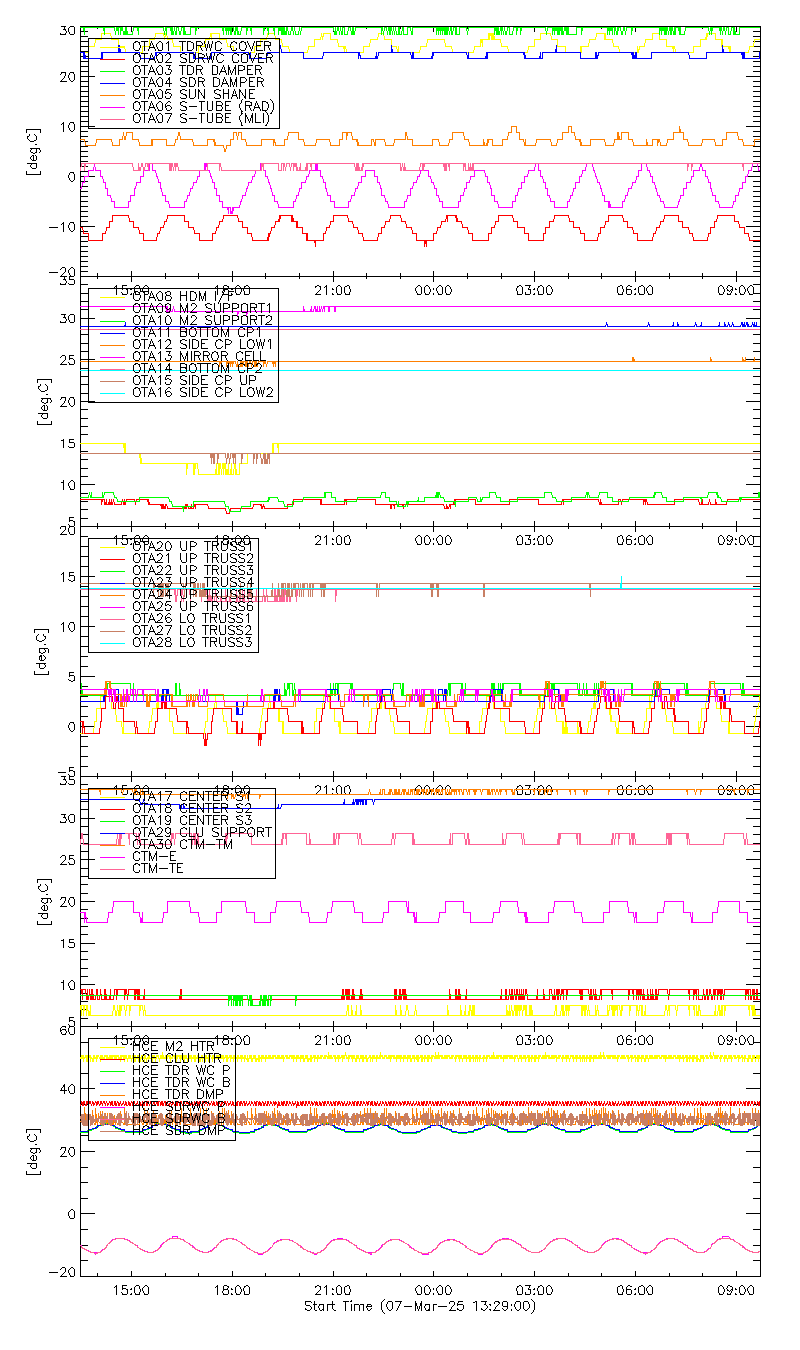Select the OTA02 SDRWC COVER legend entry
Screen dimensions: 800x1350
(203, 58)
